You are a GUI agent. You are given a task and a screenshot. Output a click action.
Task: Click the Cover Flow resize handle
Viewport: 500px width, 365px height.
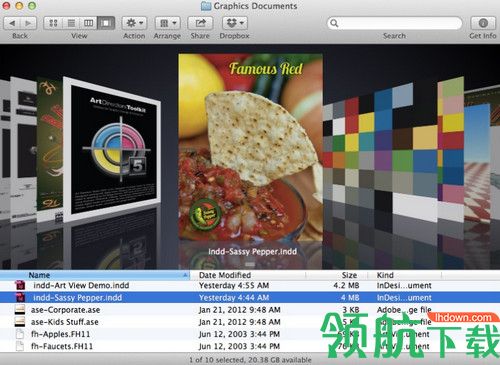pos(250,264)
